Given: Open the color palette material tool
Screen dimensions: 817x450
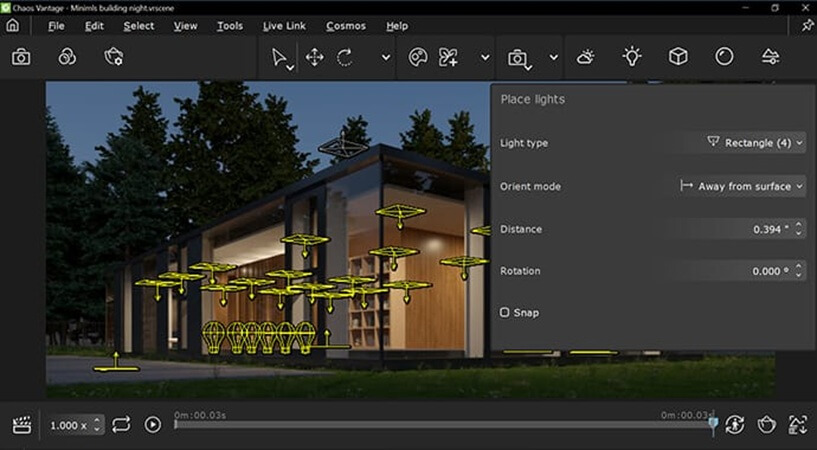Looking at the screenshot, I should (x=418, y=57).
